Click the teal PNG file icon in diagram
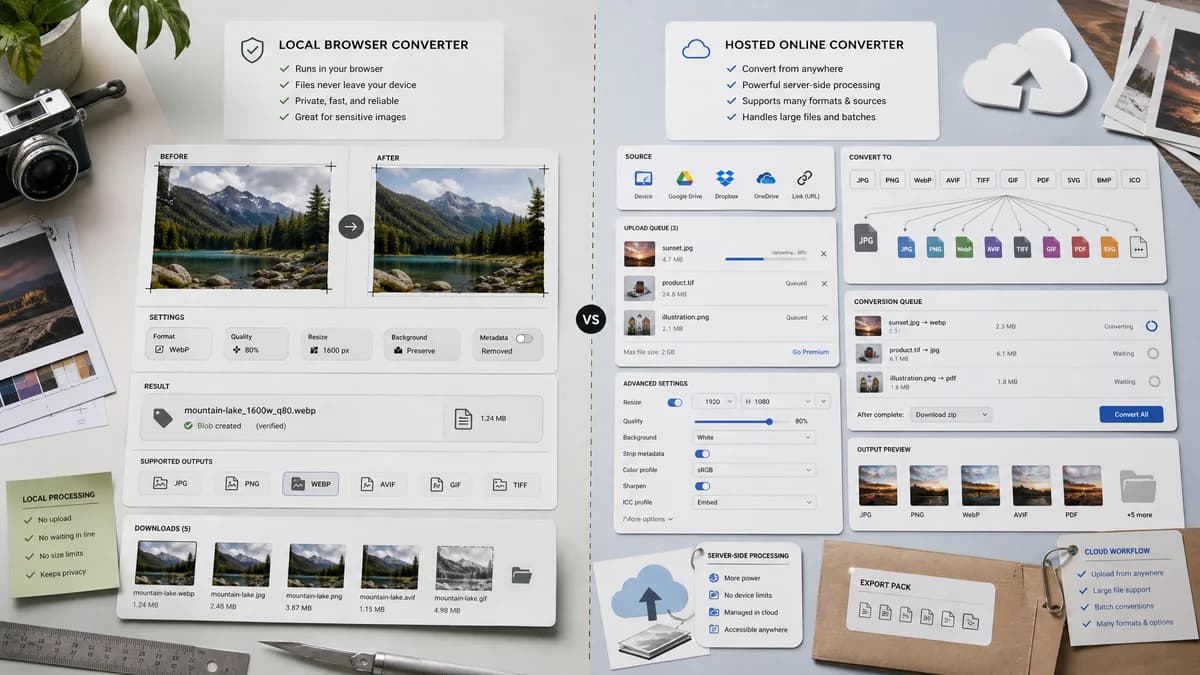Viewport: 1200px width, 675px height. click(x=935, y=248)
